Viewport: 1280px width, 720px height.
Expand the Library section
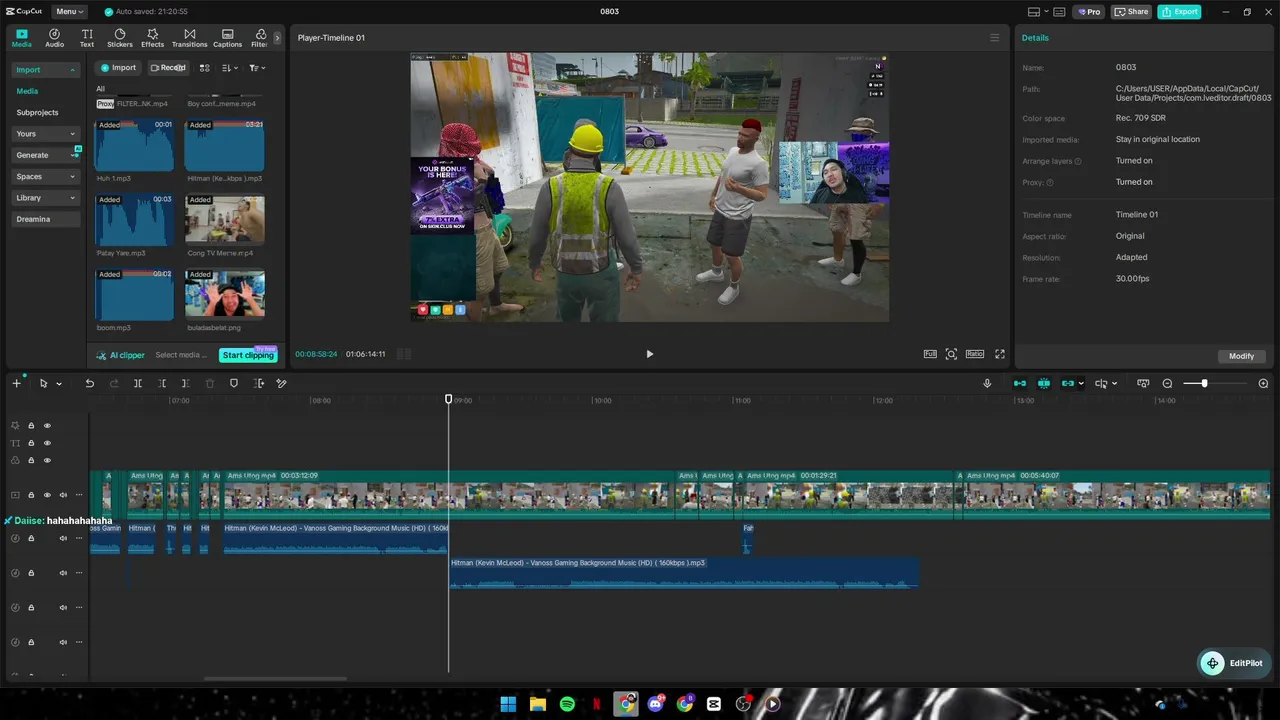coord(45,198)
